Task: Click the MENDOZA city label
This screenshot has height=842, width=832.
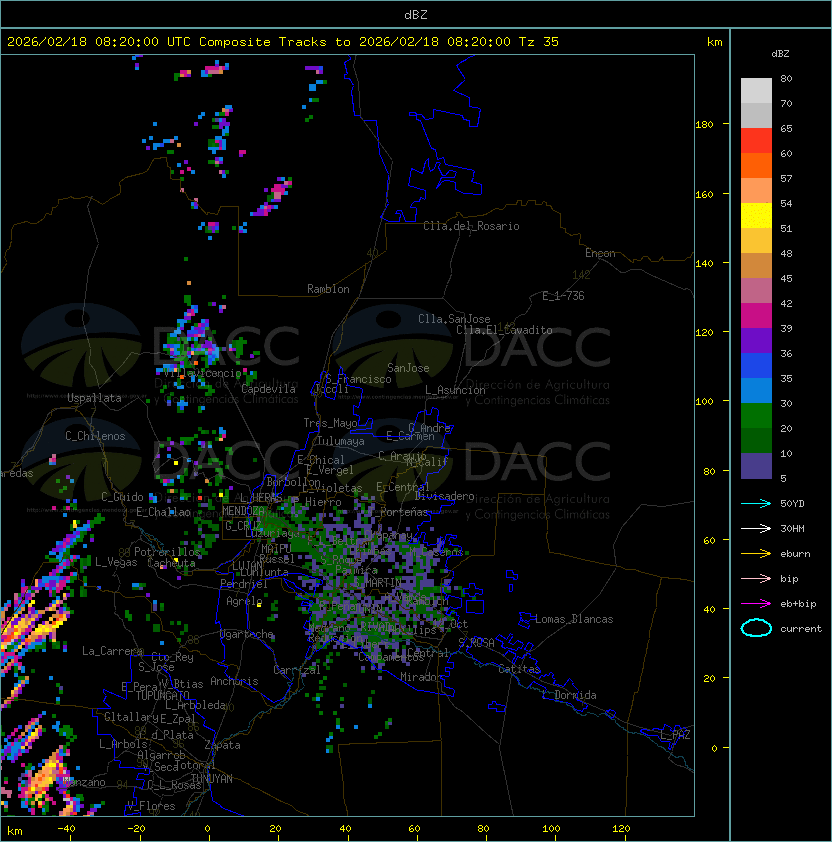Action: 243,511
